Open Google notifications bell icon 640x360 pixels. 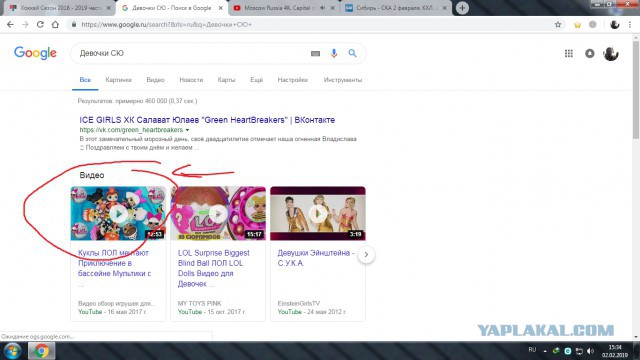pyautogui.click(x=590, y=53)
